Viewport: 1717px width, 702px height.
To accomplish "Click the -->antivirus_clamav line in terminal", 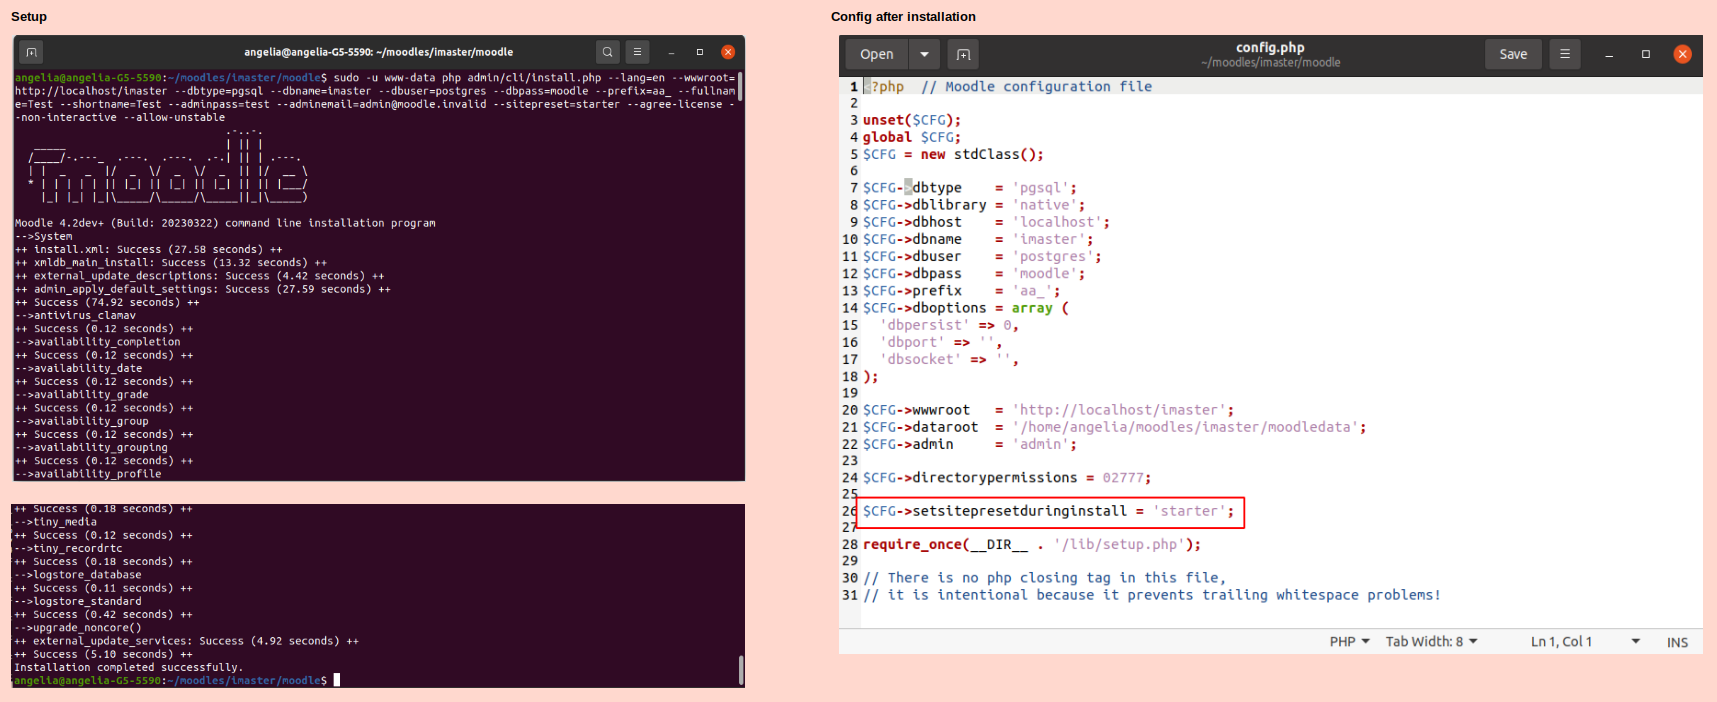I will coord(75,316).
